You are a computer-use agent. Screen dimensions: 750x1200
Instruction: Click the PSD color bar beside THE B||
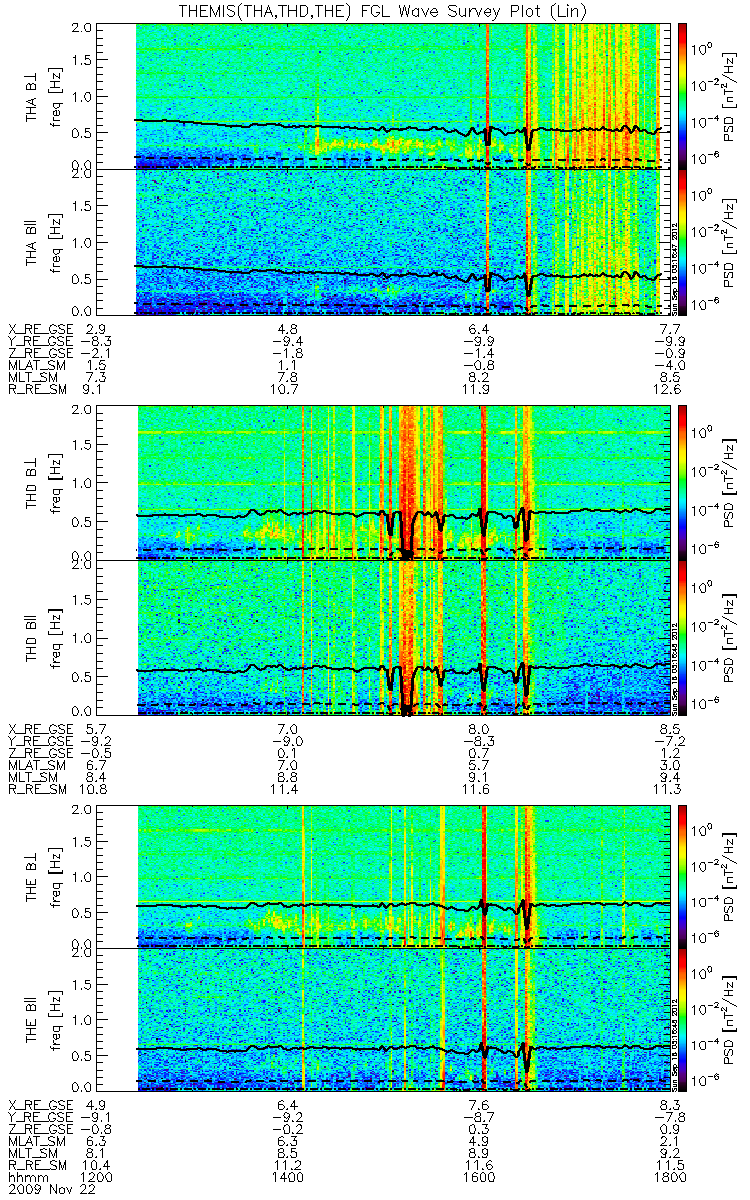click(683, 1020)
